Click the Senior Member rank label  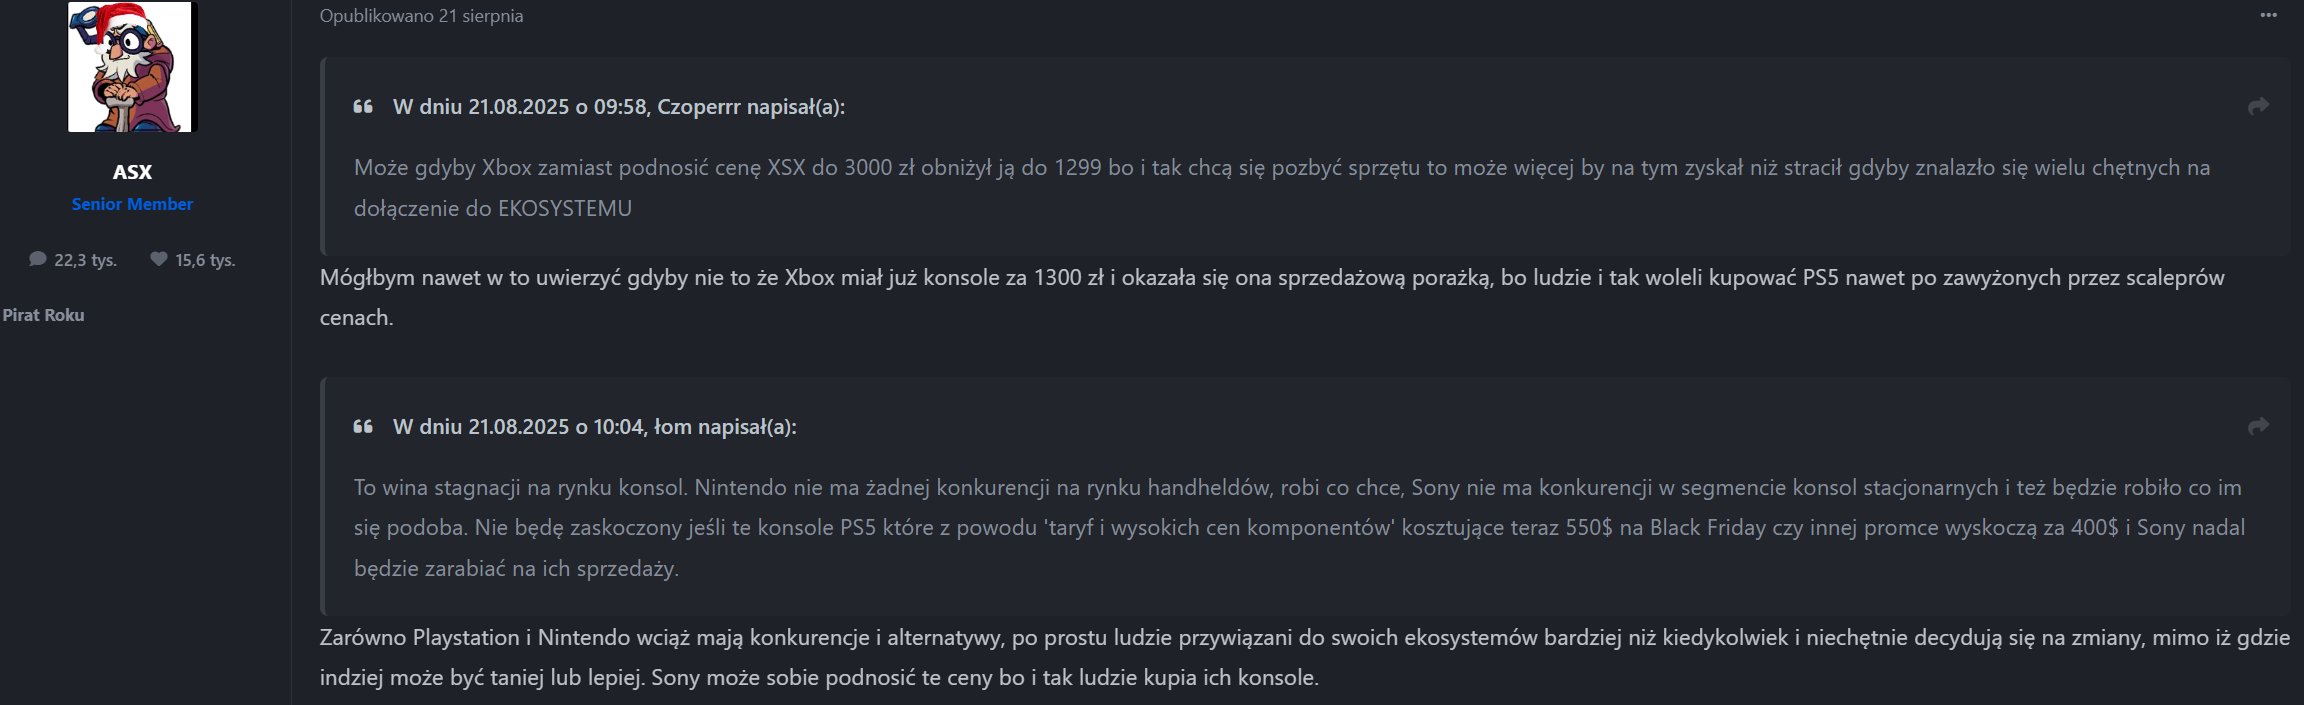coord(132,204)
